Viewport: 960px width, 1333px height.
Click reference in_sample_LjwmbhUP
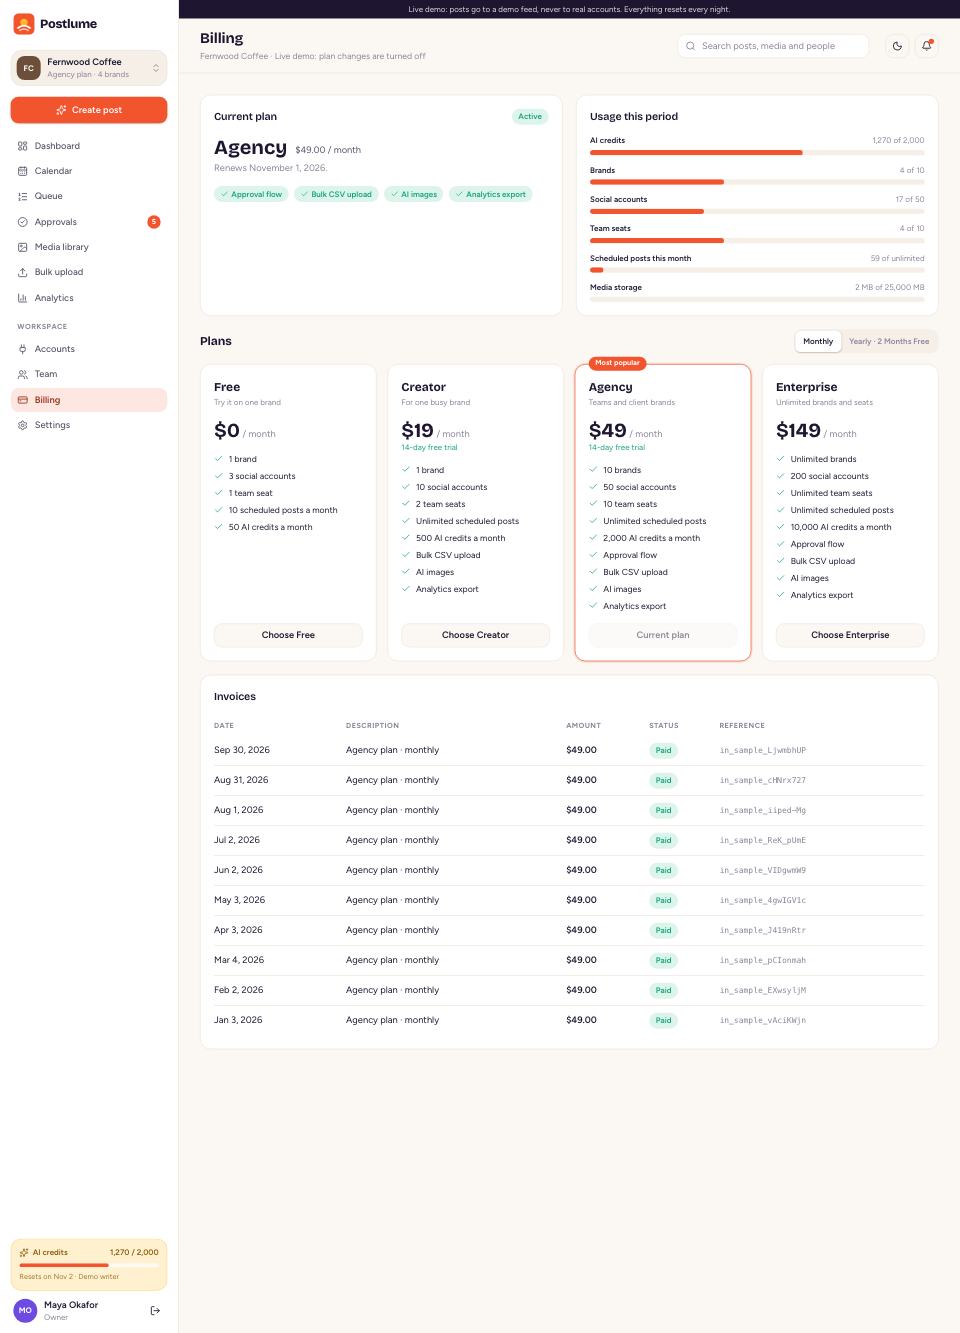pos(763,750)
